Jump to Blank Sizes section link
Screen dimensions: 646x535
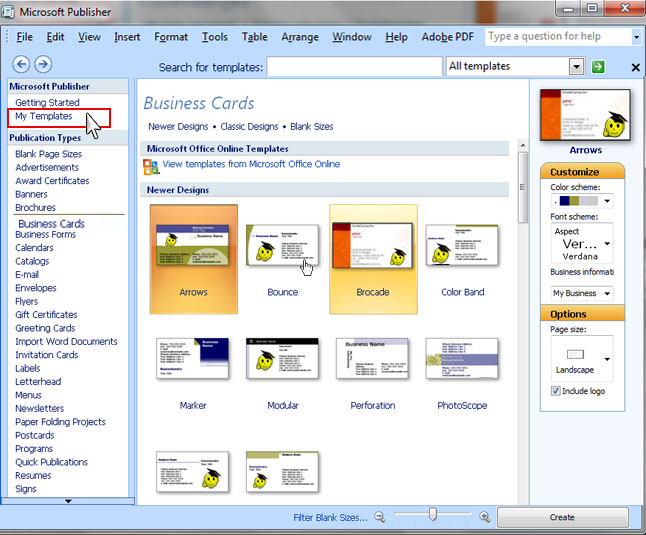[311, 126]
